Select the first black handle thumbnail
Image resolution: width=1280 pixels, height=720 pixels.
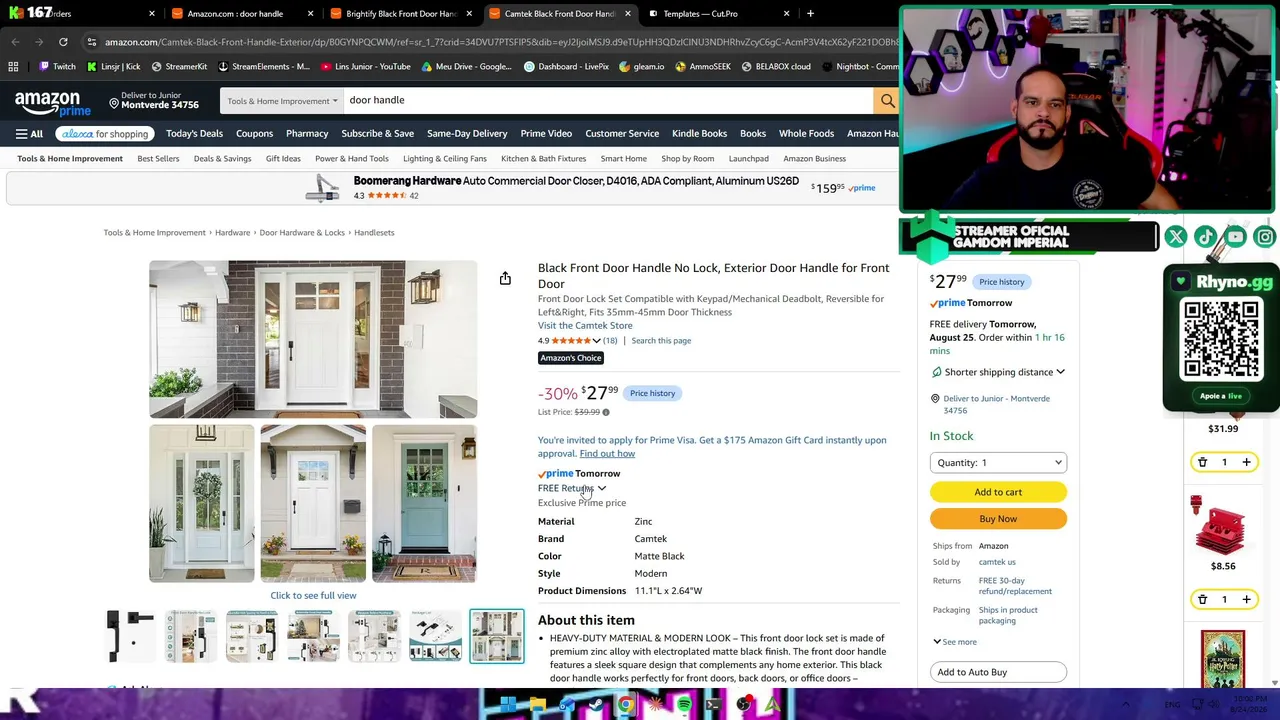(x=130, y=636)
